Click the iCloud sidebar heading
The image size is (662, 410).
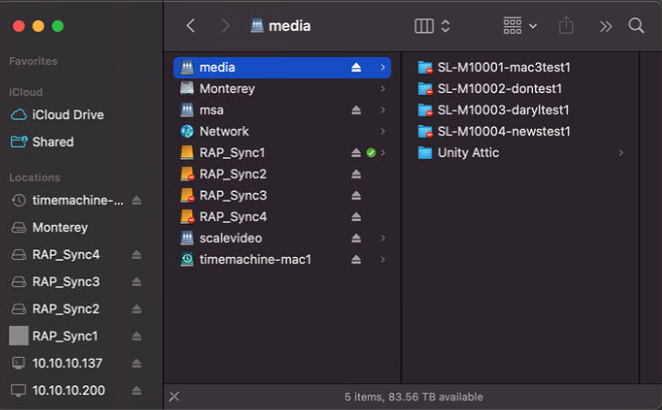[26, 92]
